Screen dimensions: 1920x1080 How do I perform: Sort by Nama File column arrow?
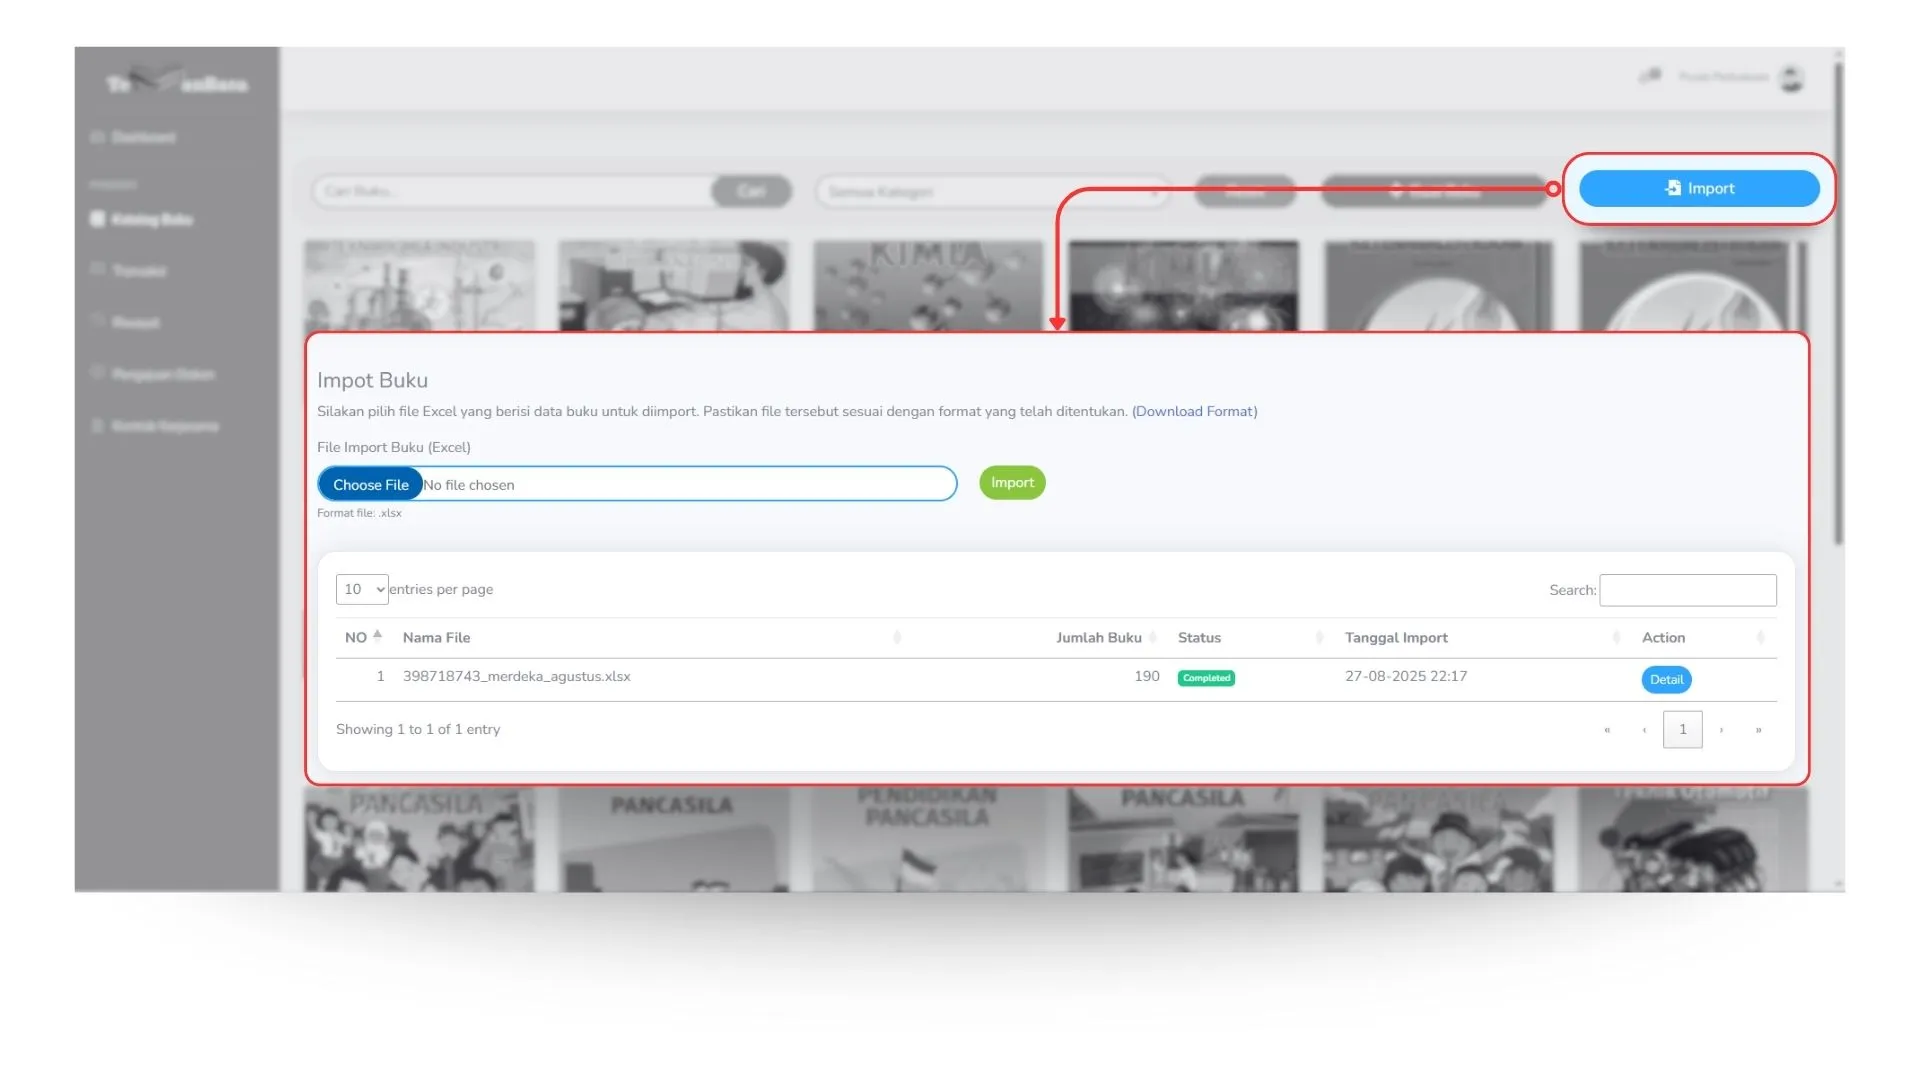tap(897, 637)
